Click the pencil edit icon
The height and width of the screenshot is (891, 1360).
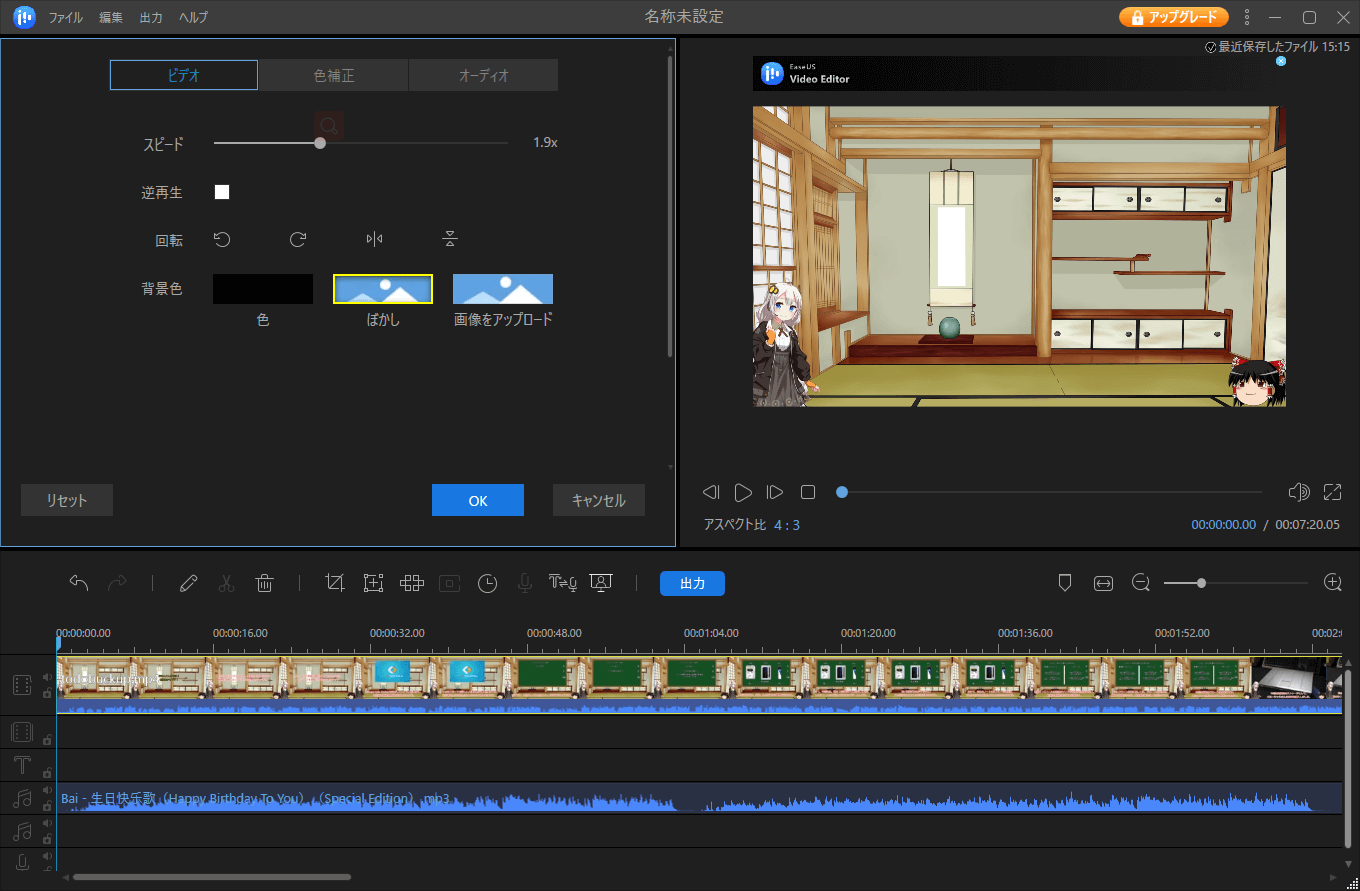coord(188,583)
